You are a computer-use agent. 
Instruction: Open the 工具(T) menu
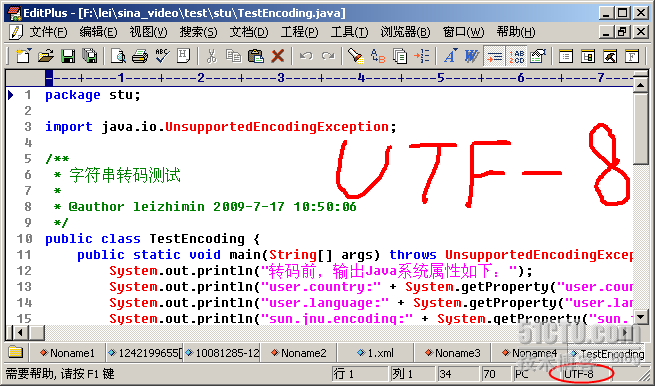pyautogui.click(x=350, y=32)
